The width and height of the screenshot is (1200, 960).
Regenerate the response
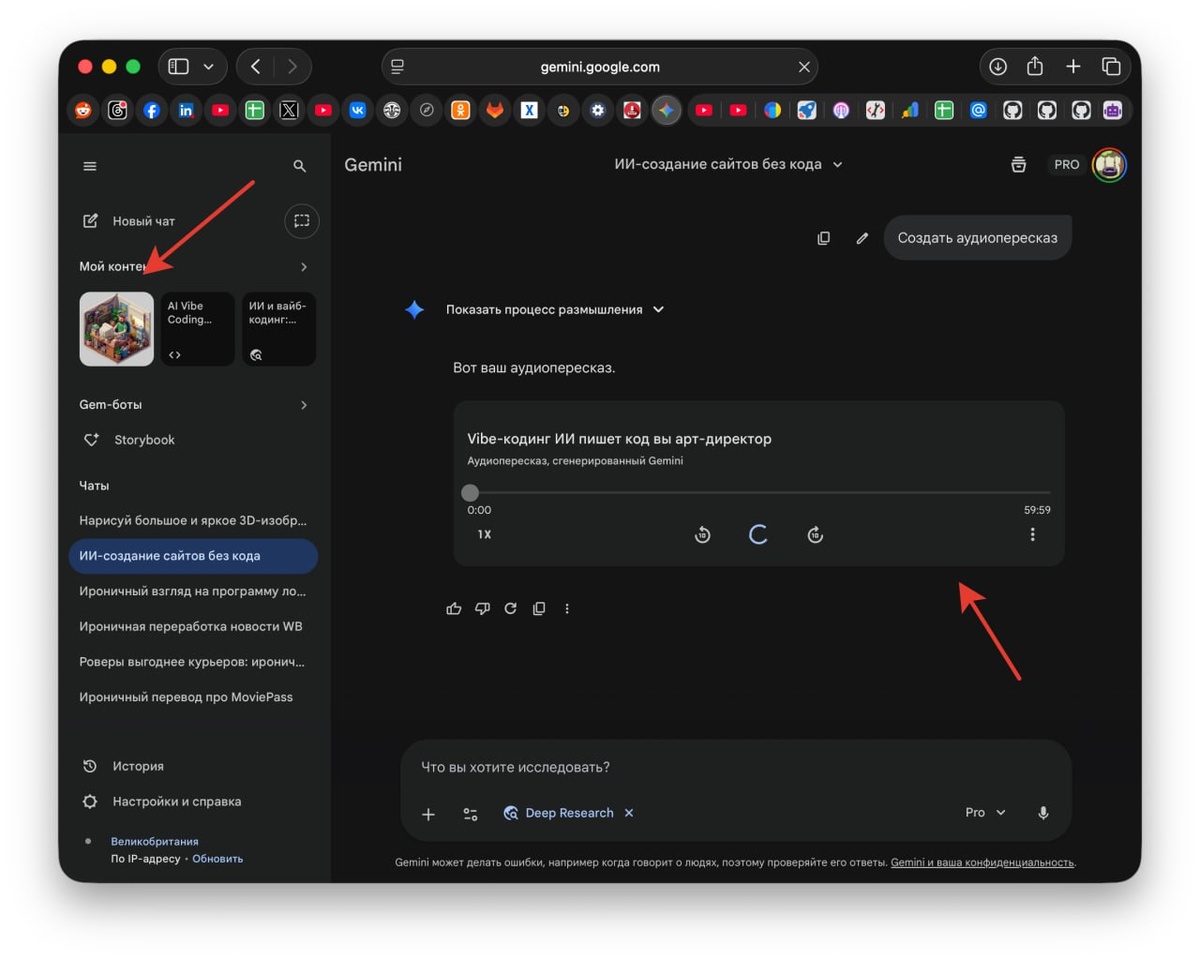point(510,608)
